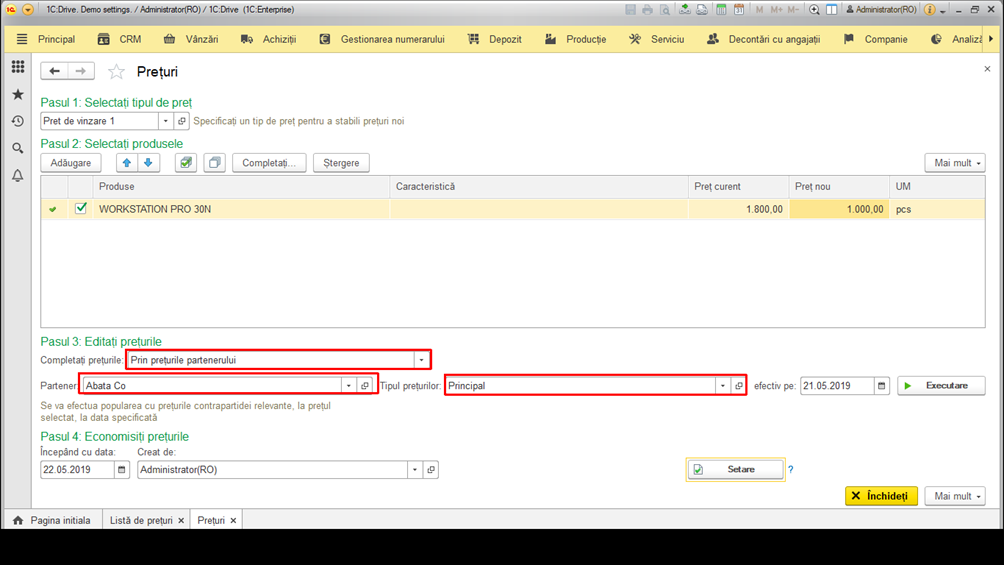Open the sections grid menu icon
This screenshot has width=1004, height=565.
[18, 67]
